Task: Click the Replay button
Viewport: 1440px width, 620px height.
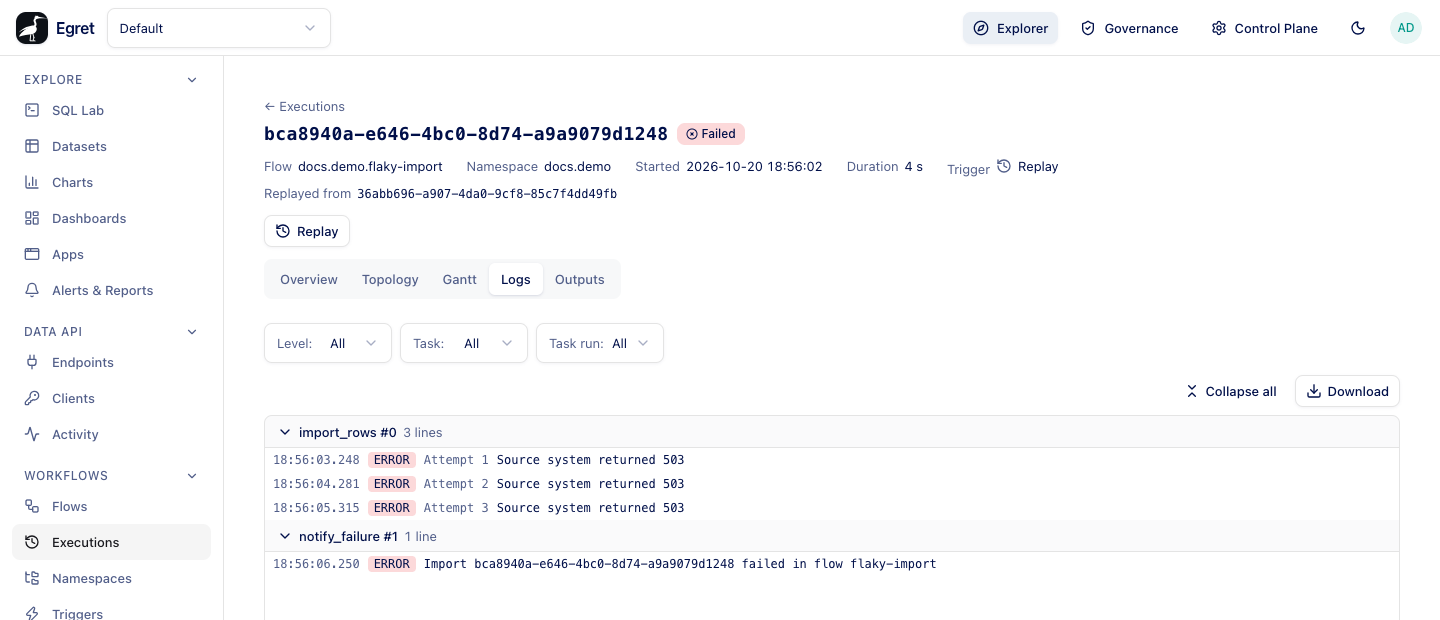Action: point(307,231)
